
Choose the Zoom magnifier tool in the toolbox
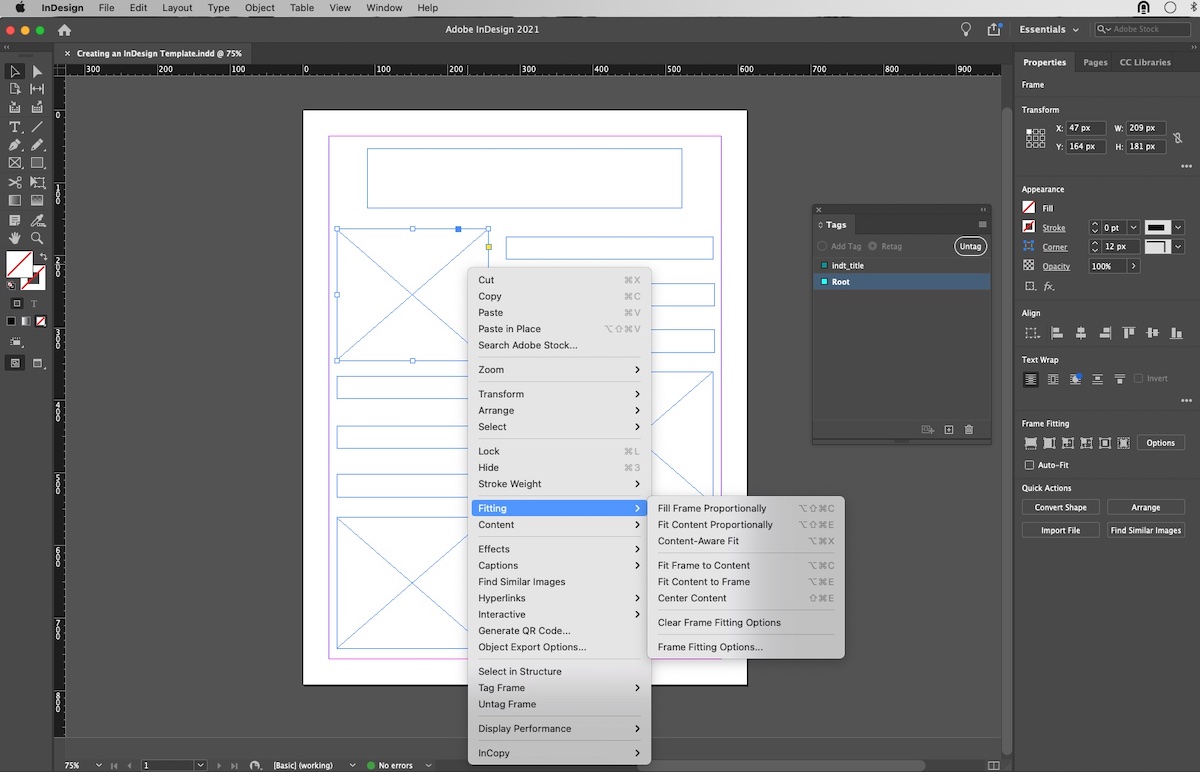click(37, 238)
